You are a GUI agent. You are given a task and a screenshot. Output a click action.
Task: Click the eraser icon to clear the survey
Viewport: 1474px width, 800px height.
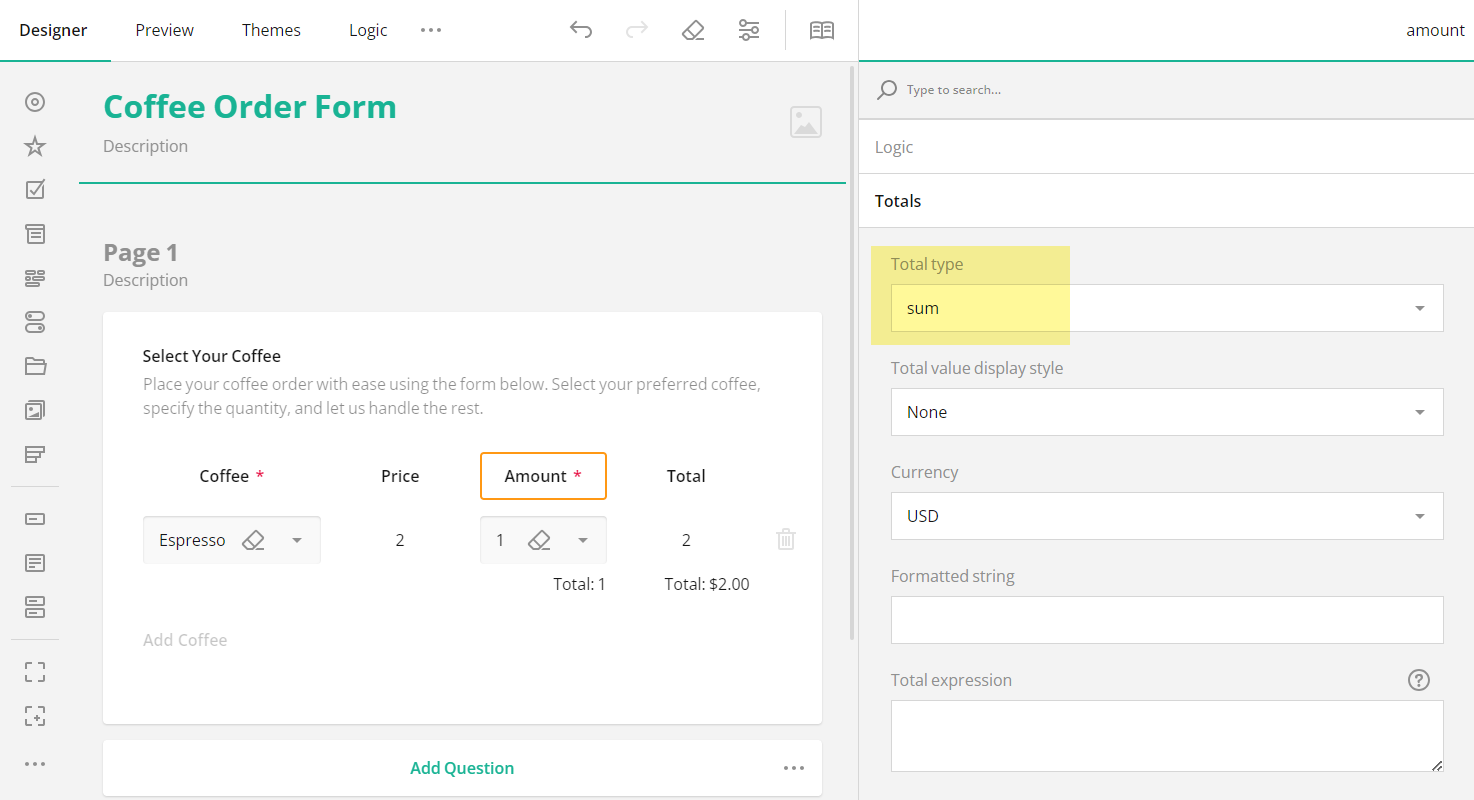click(x=693, y=30)
